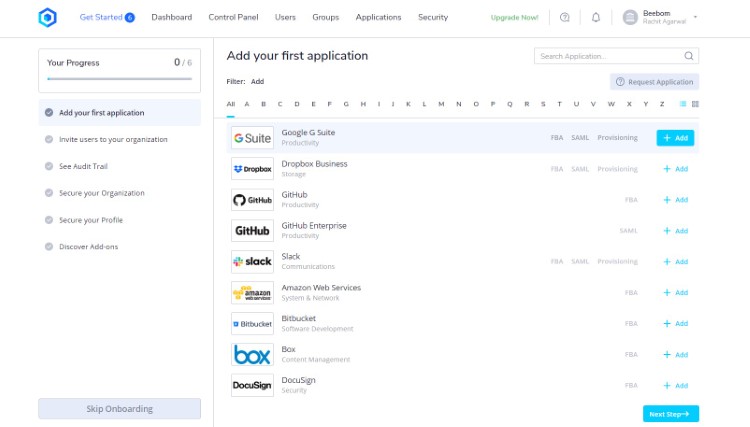Viewport: 750px width, 427px height.
Task: Add Amazon Web Services application
Action: point(675,293)
